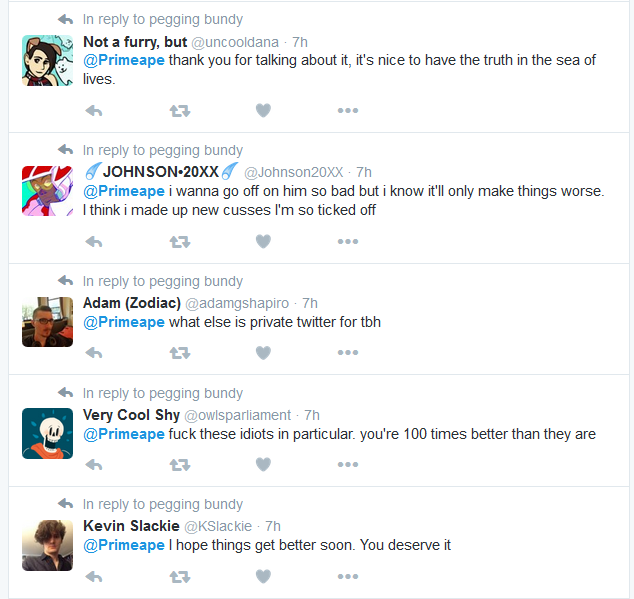Like the Very Cool Shy tweet

click(263, 464)
